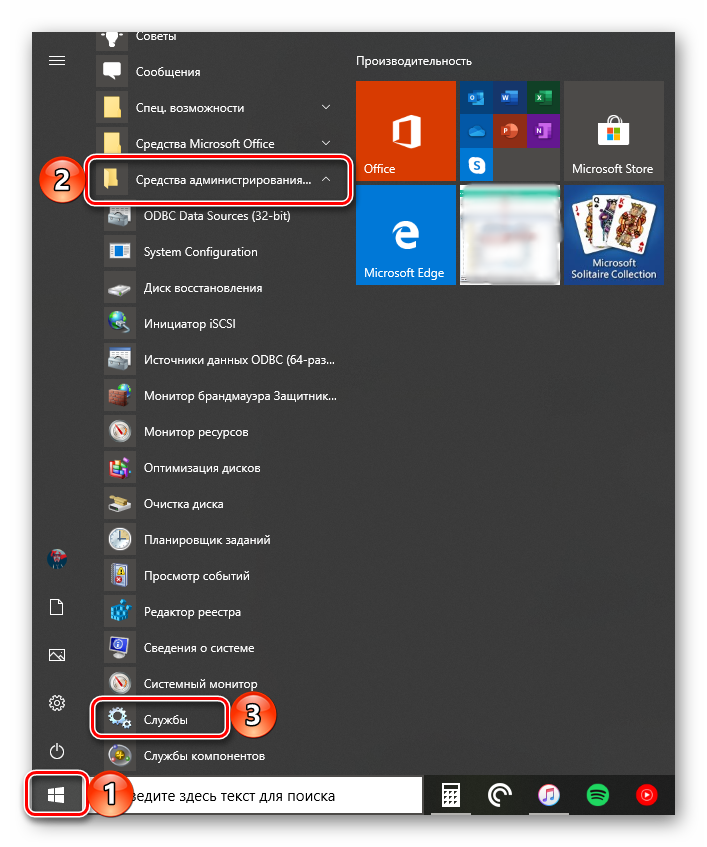Image resolution: width=707 pixels, height=847 pixels.
Task: Open Источники данных ODBC 64-bit icon
Action: 120,359
